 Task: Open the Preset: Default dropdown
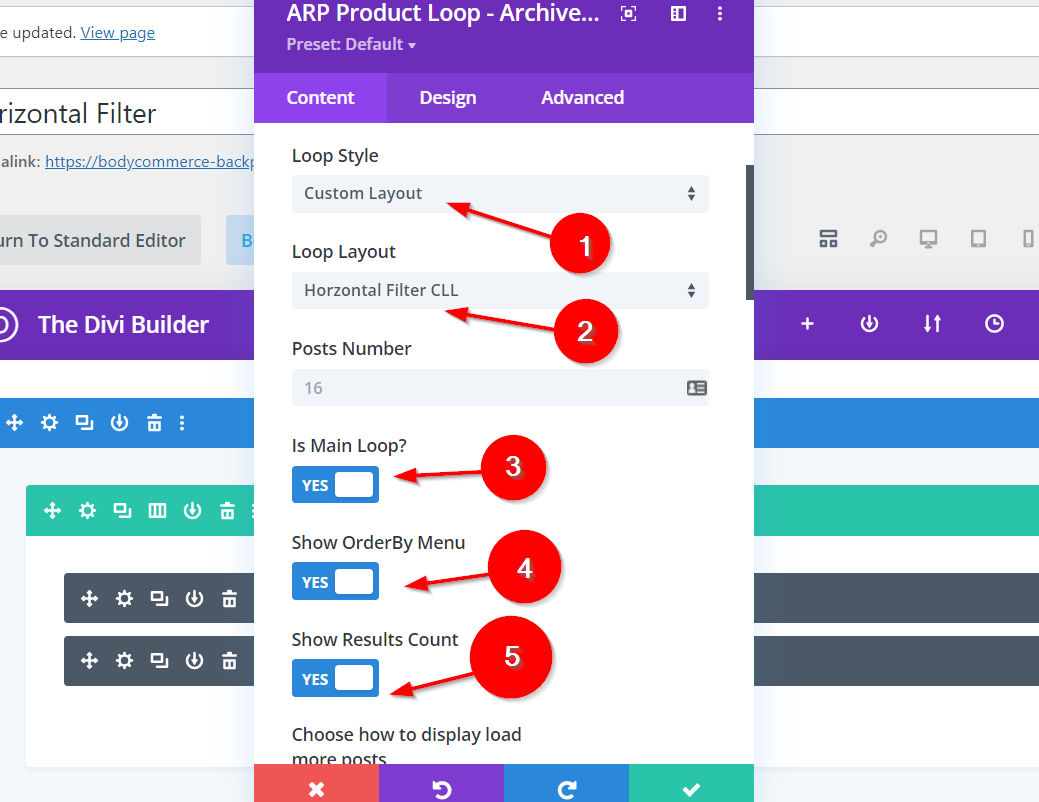351,44
